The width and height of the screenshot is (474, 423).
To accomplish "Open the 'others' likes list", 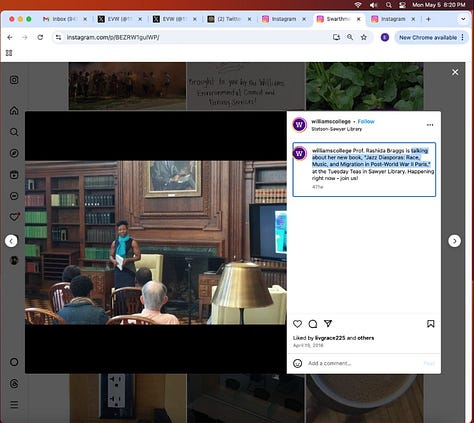I will 366,338.
